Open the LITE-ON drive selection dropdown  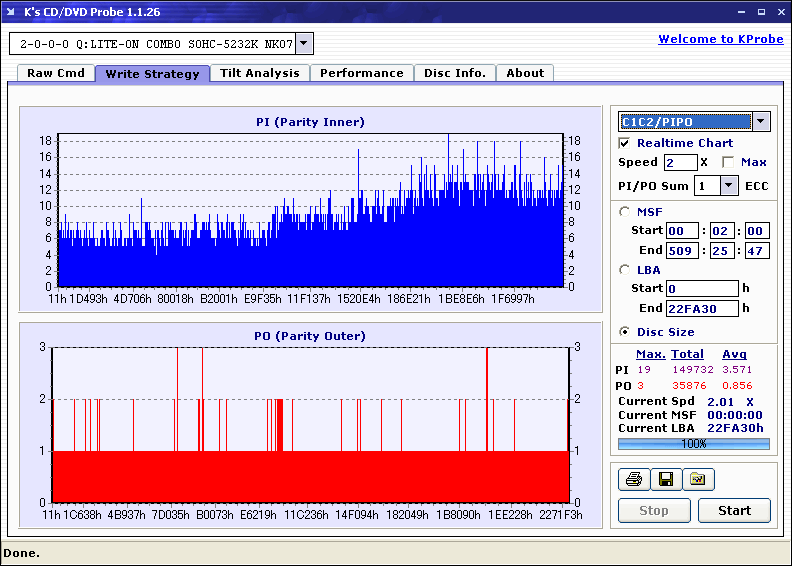coord(305,43)
